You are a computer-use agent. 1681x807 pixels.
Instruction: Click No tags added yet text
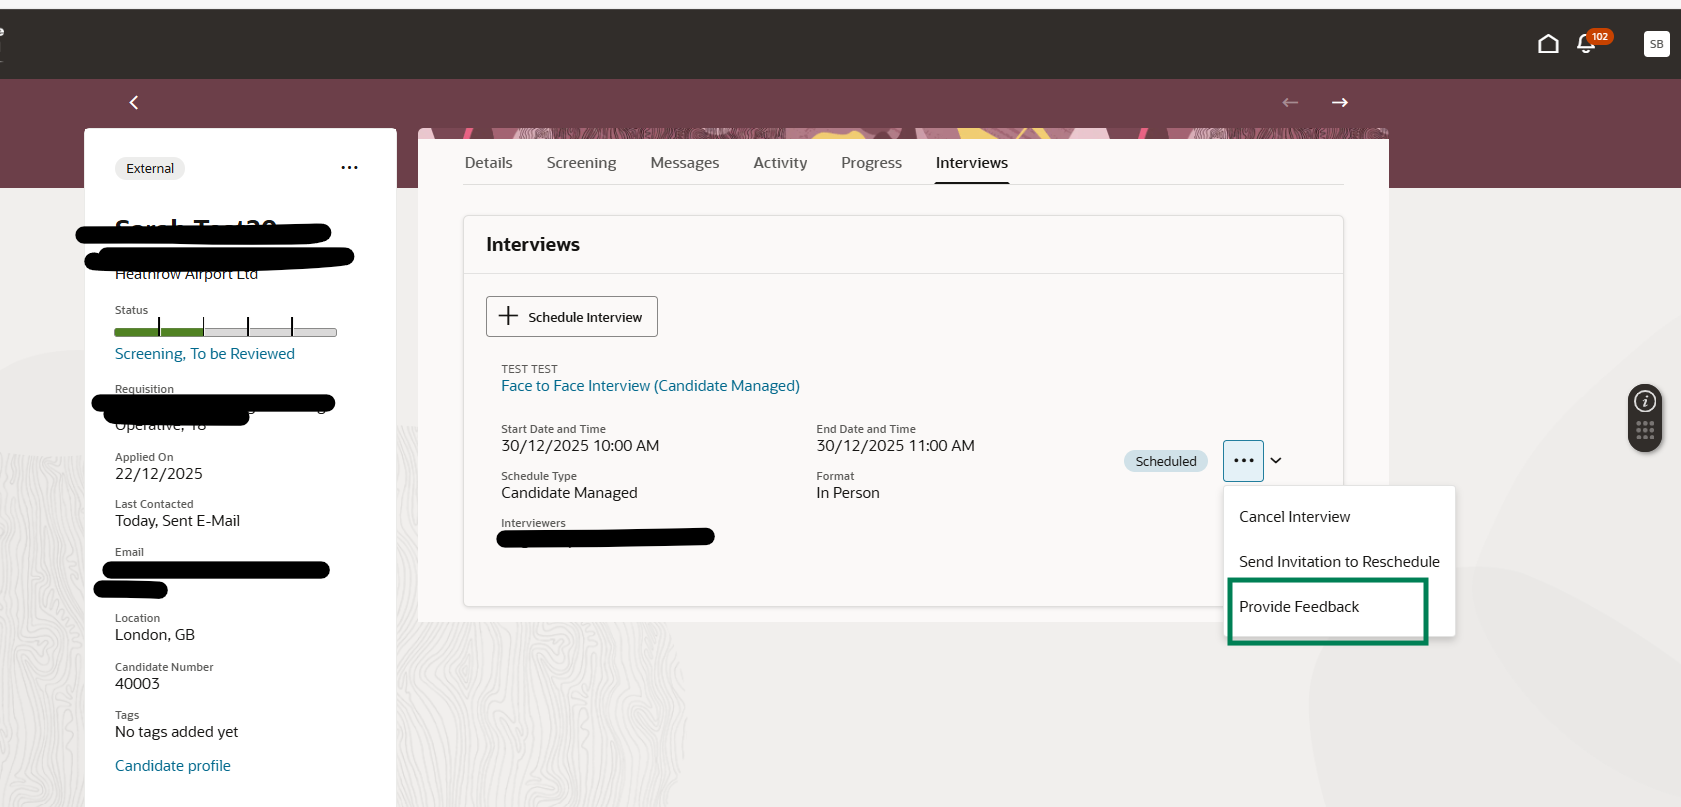[x=176, y=732]
